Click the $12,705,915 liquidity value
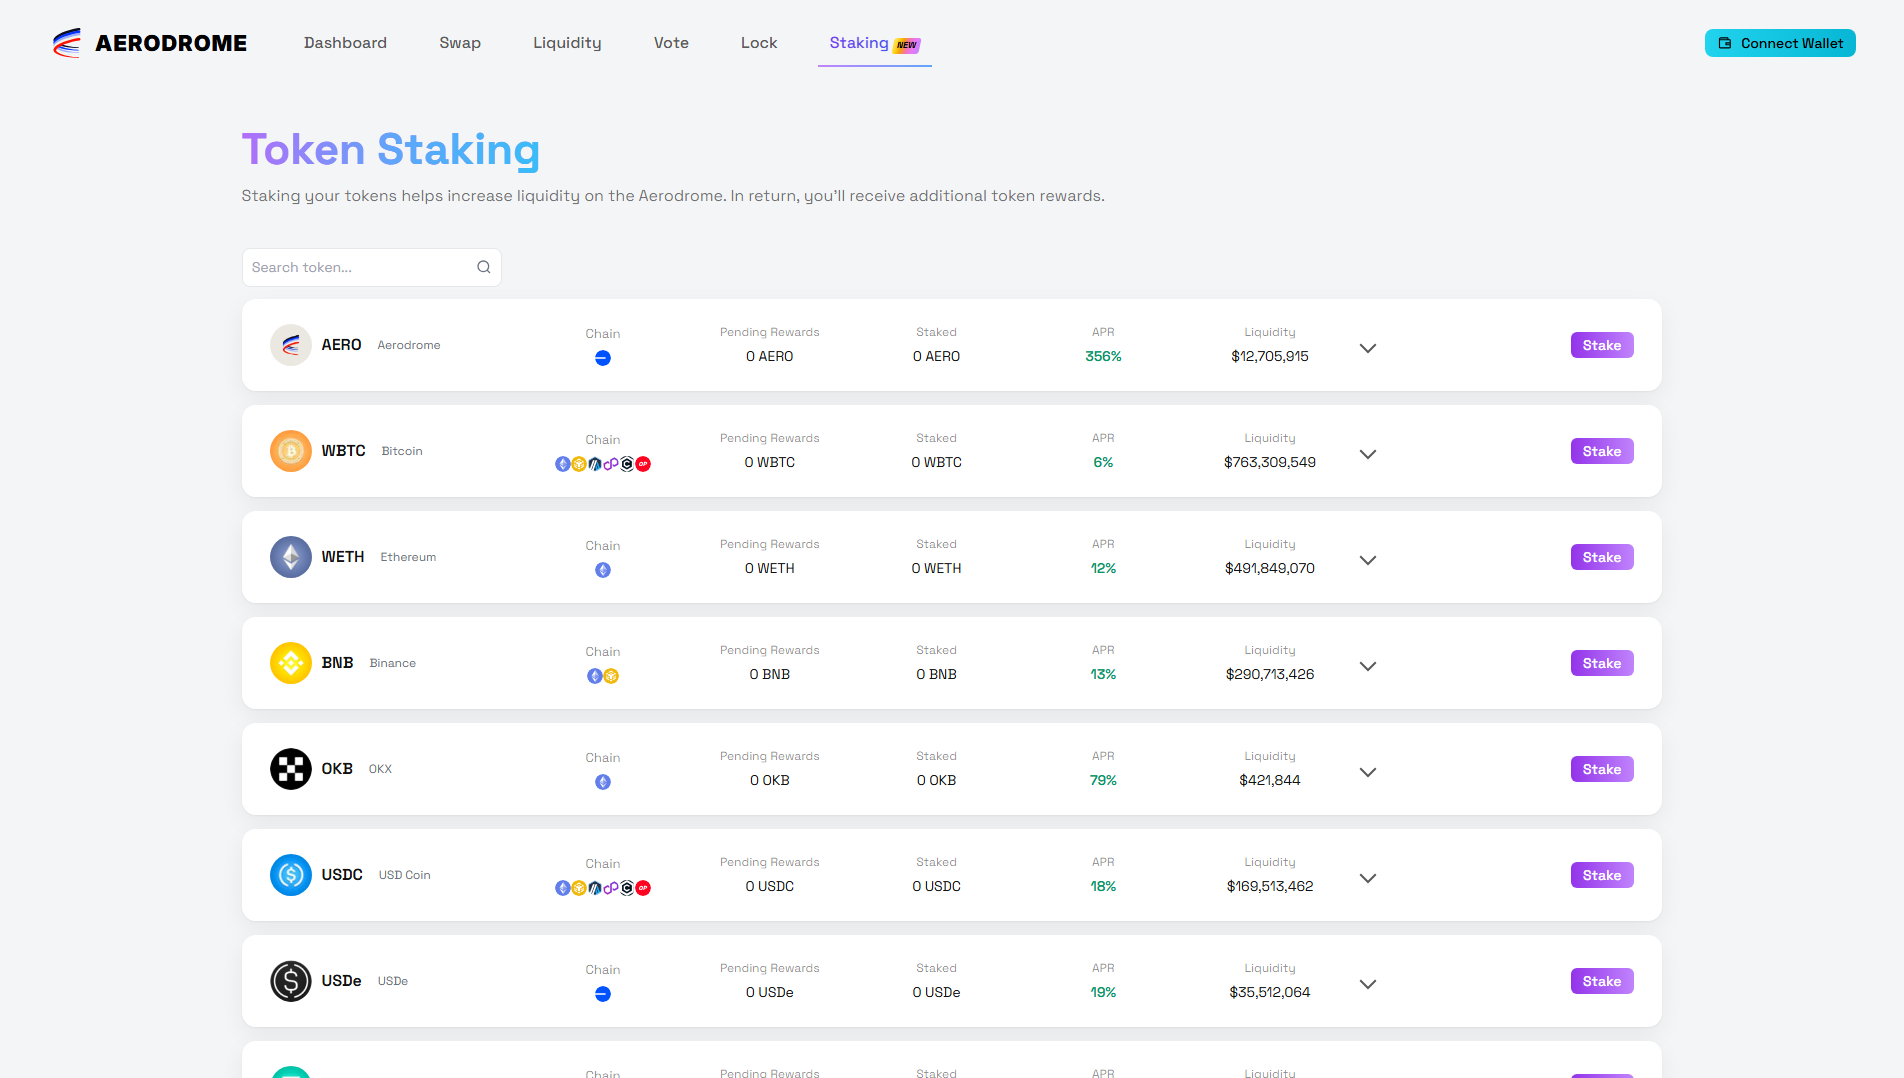 click(1270, 356)
